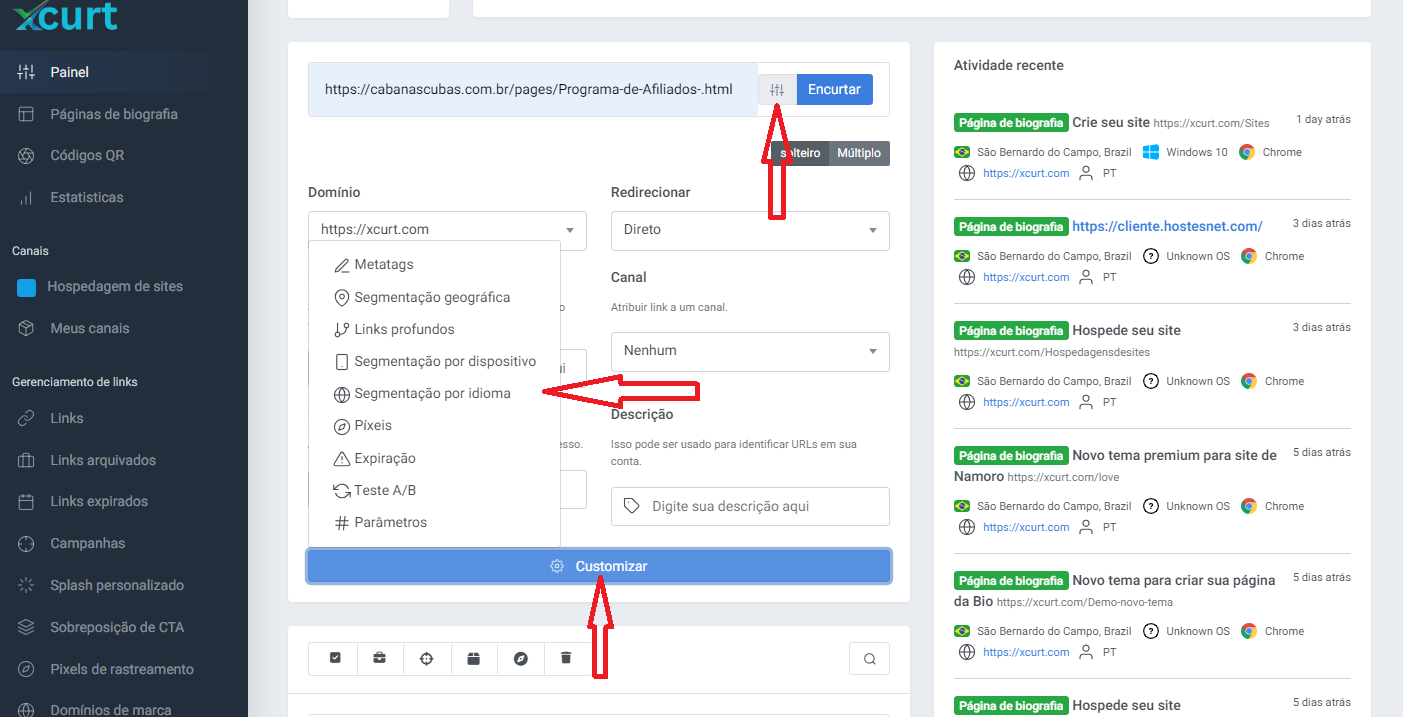Screen dimensions: 1403x717
Task: Select Teste A/B in the options menu
Action: pyautogui.click(x=384, y=490)
